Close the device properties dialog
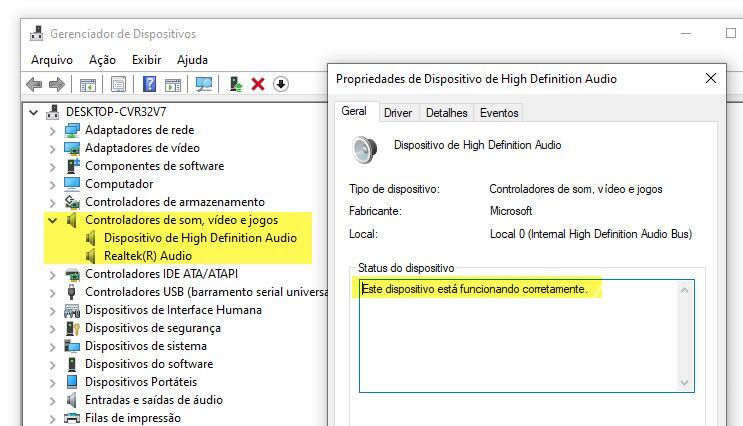Viewport: 743px width, 426px height. (x=710, y=78)
